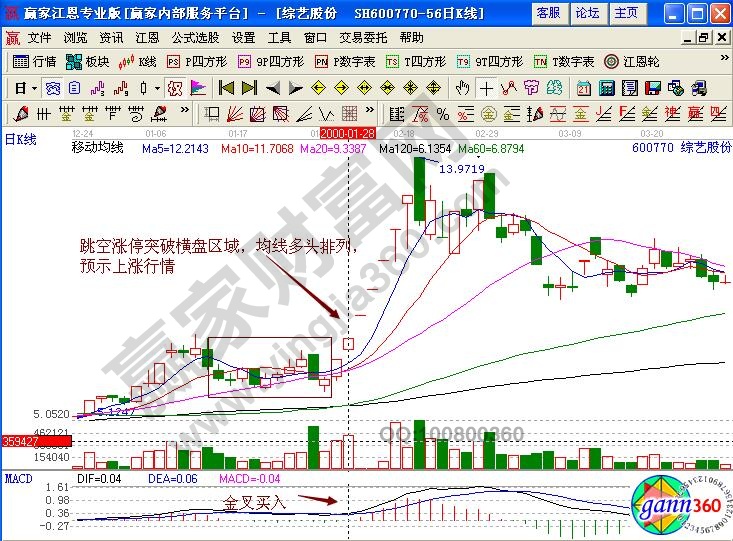Open the 行情 quotes view
Viewport: 733px width, 541px height.
36,61
